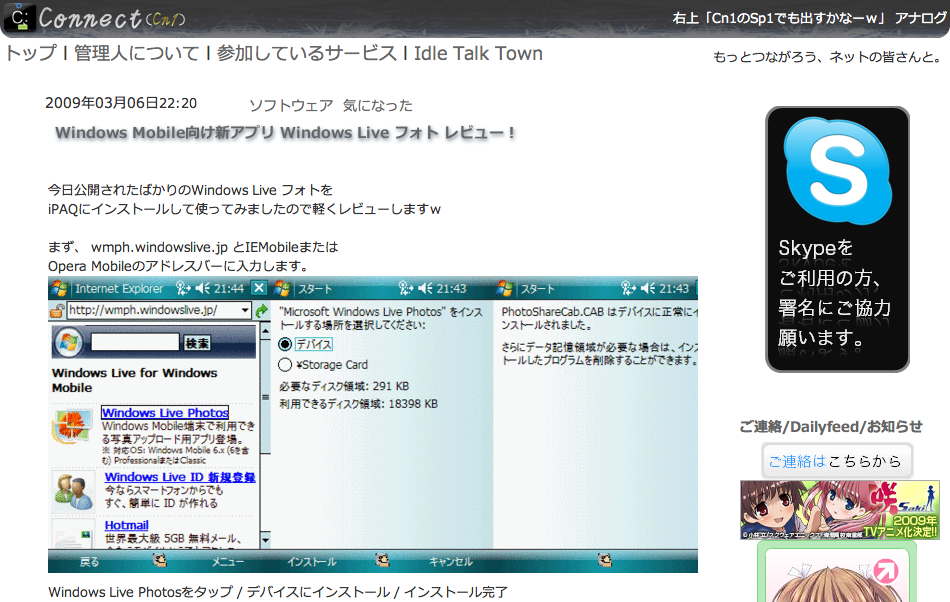
Task: Click the green Go arrow icon
Action: 262,310
